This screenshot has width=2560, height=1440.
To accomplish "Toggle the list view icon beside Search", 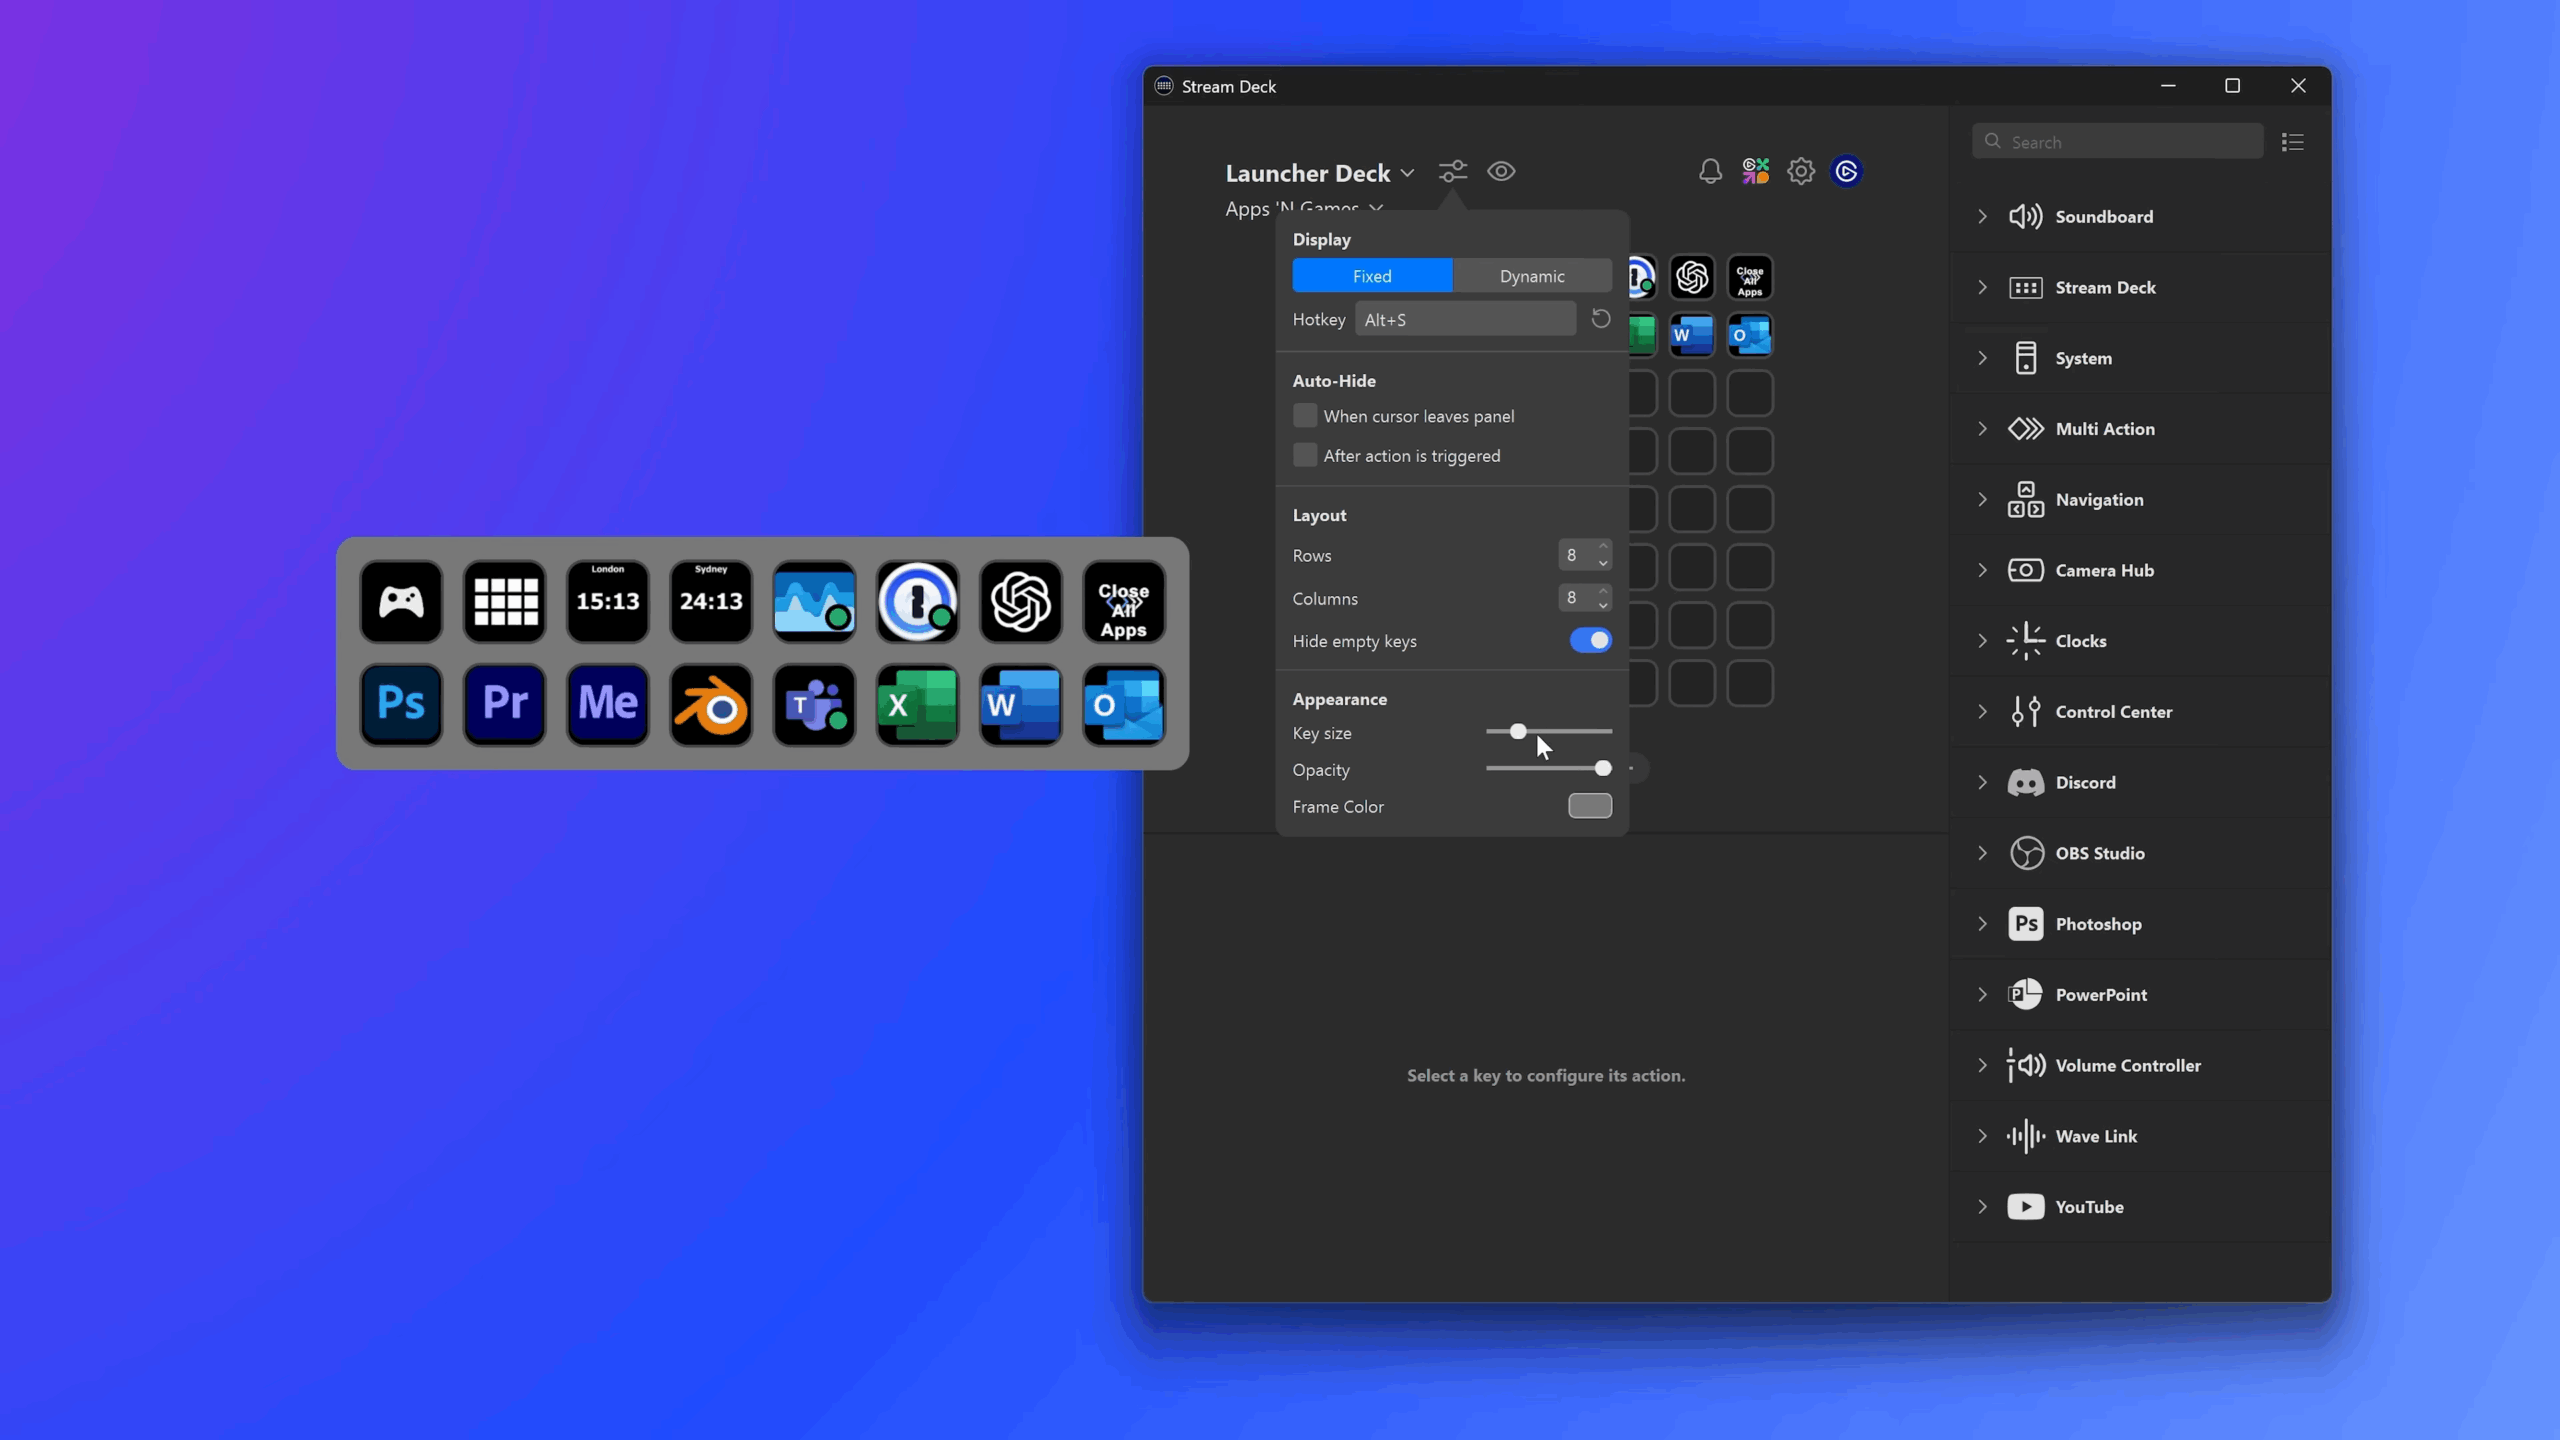I will pyautogui.click(x=2293, y=142).
